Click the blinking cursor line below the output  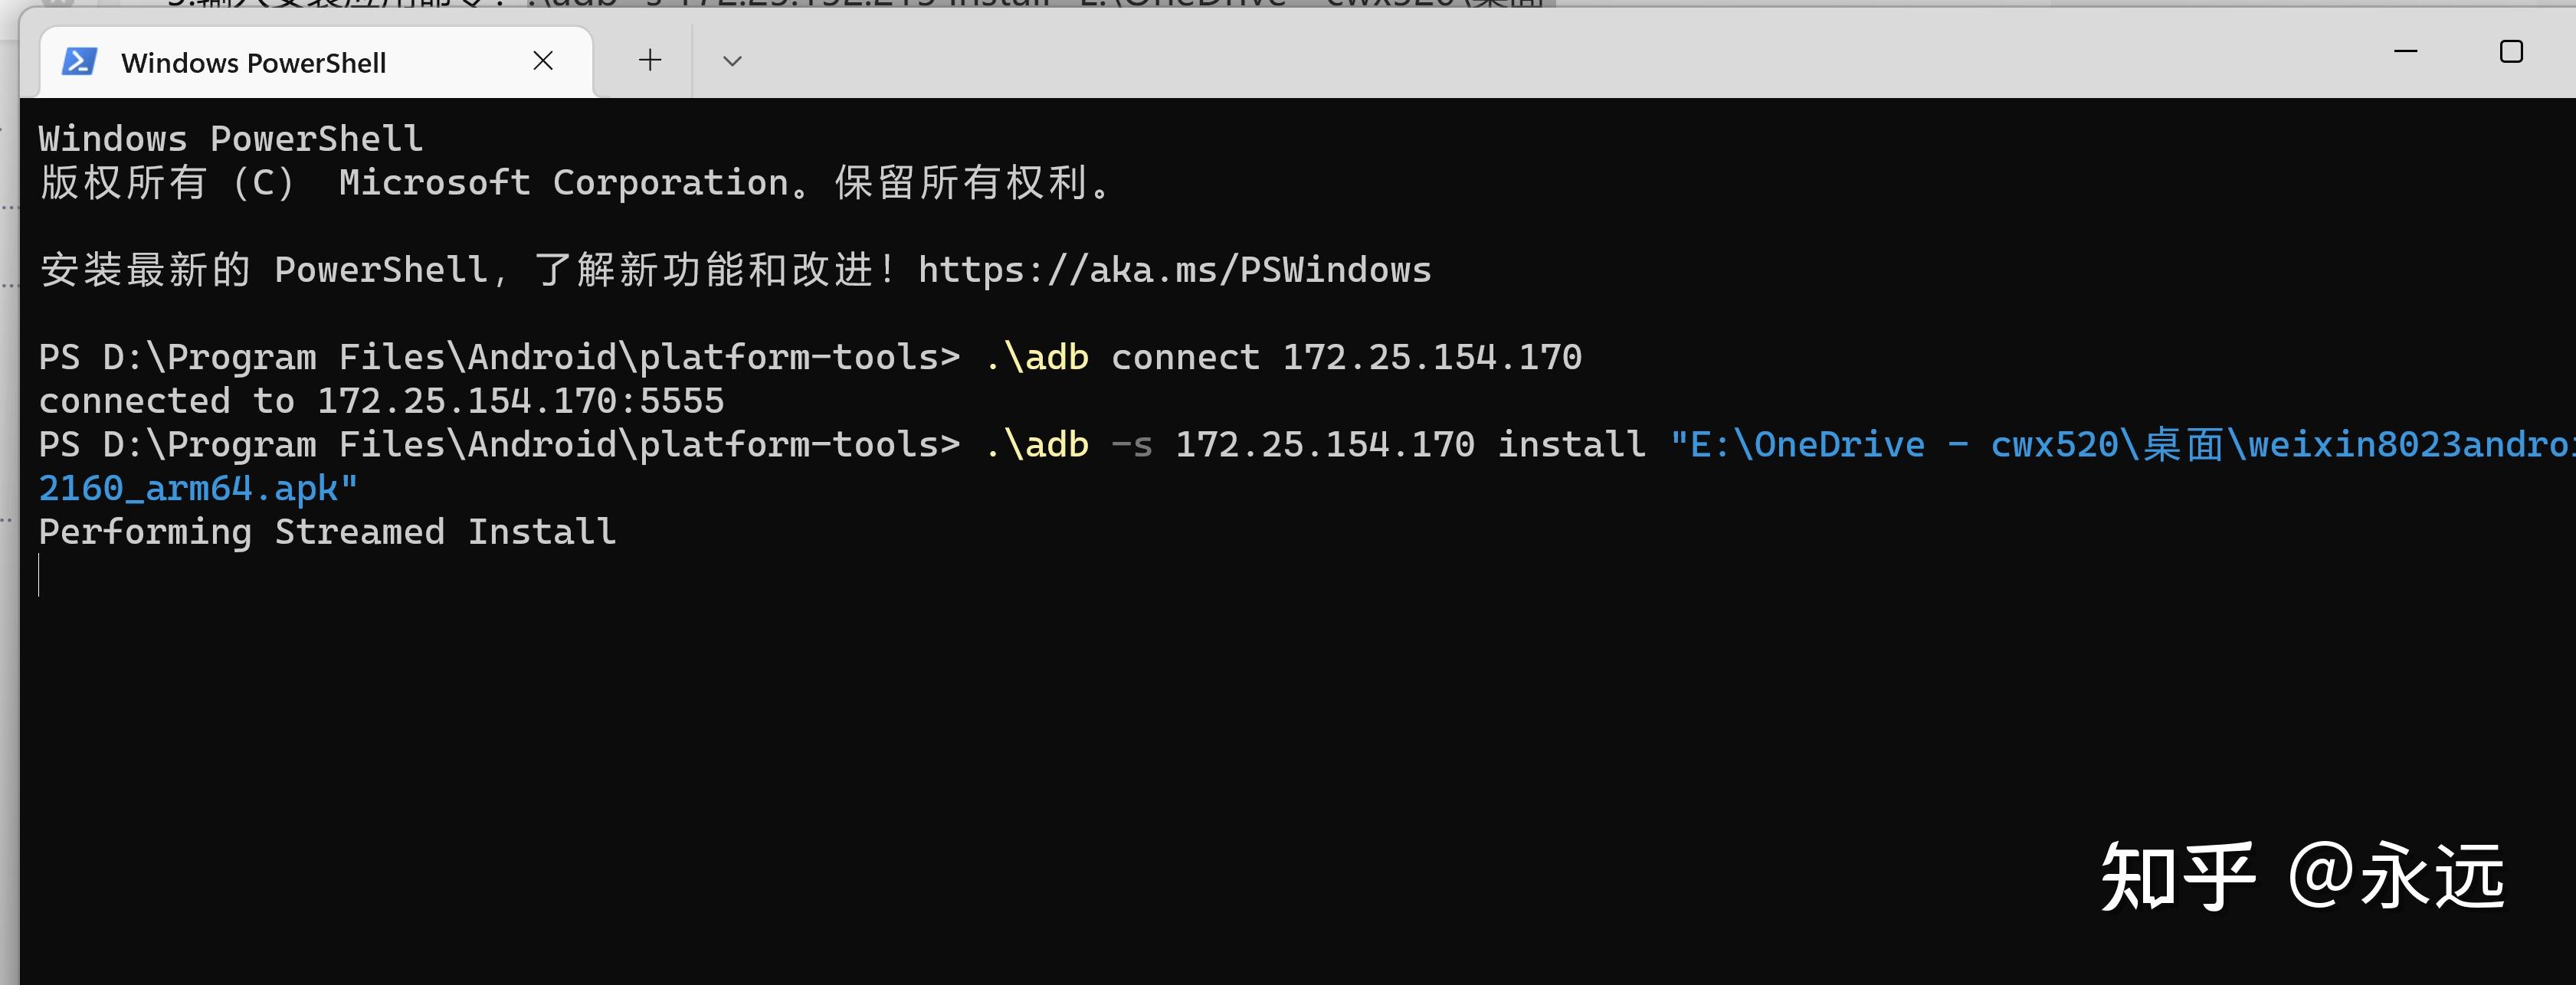click(x=40, y=576)
